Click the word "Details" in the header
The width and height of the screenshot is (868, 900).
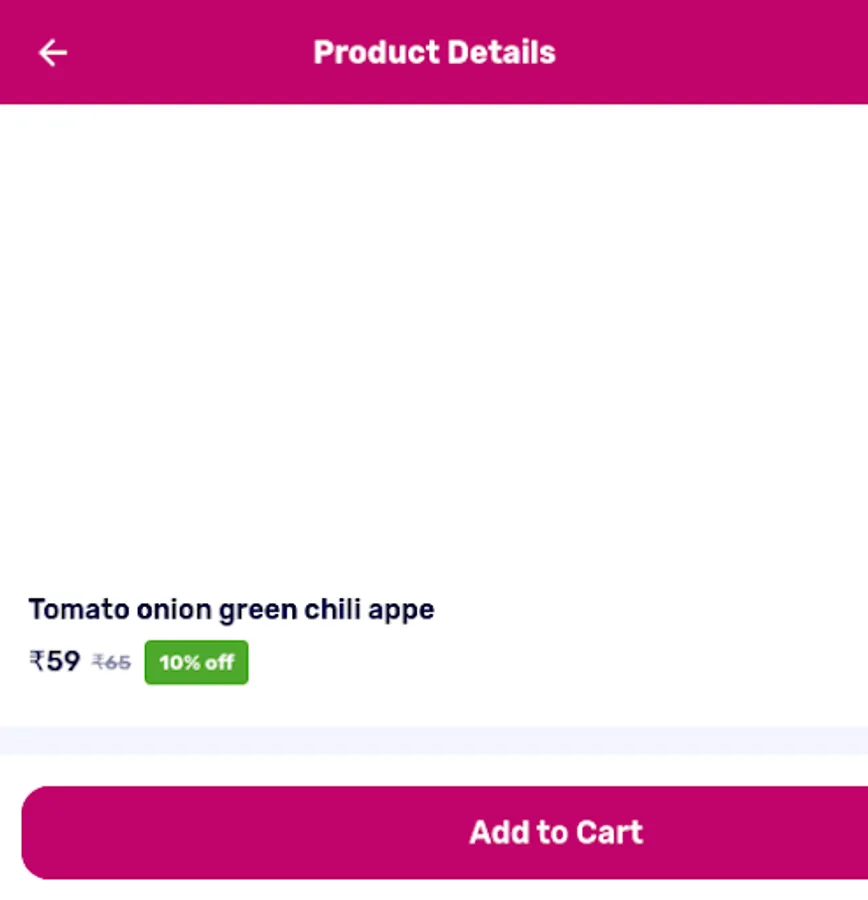(x=501, y=52)
